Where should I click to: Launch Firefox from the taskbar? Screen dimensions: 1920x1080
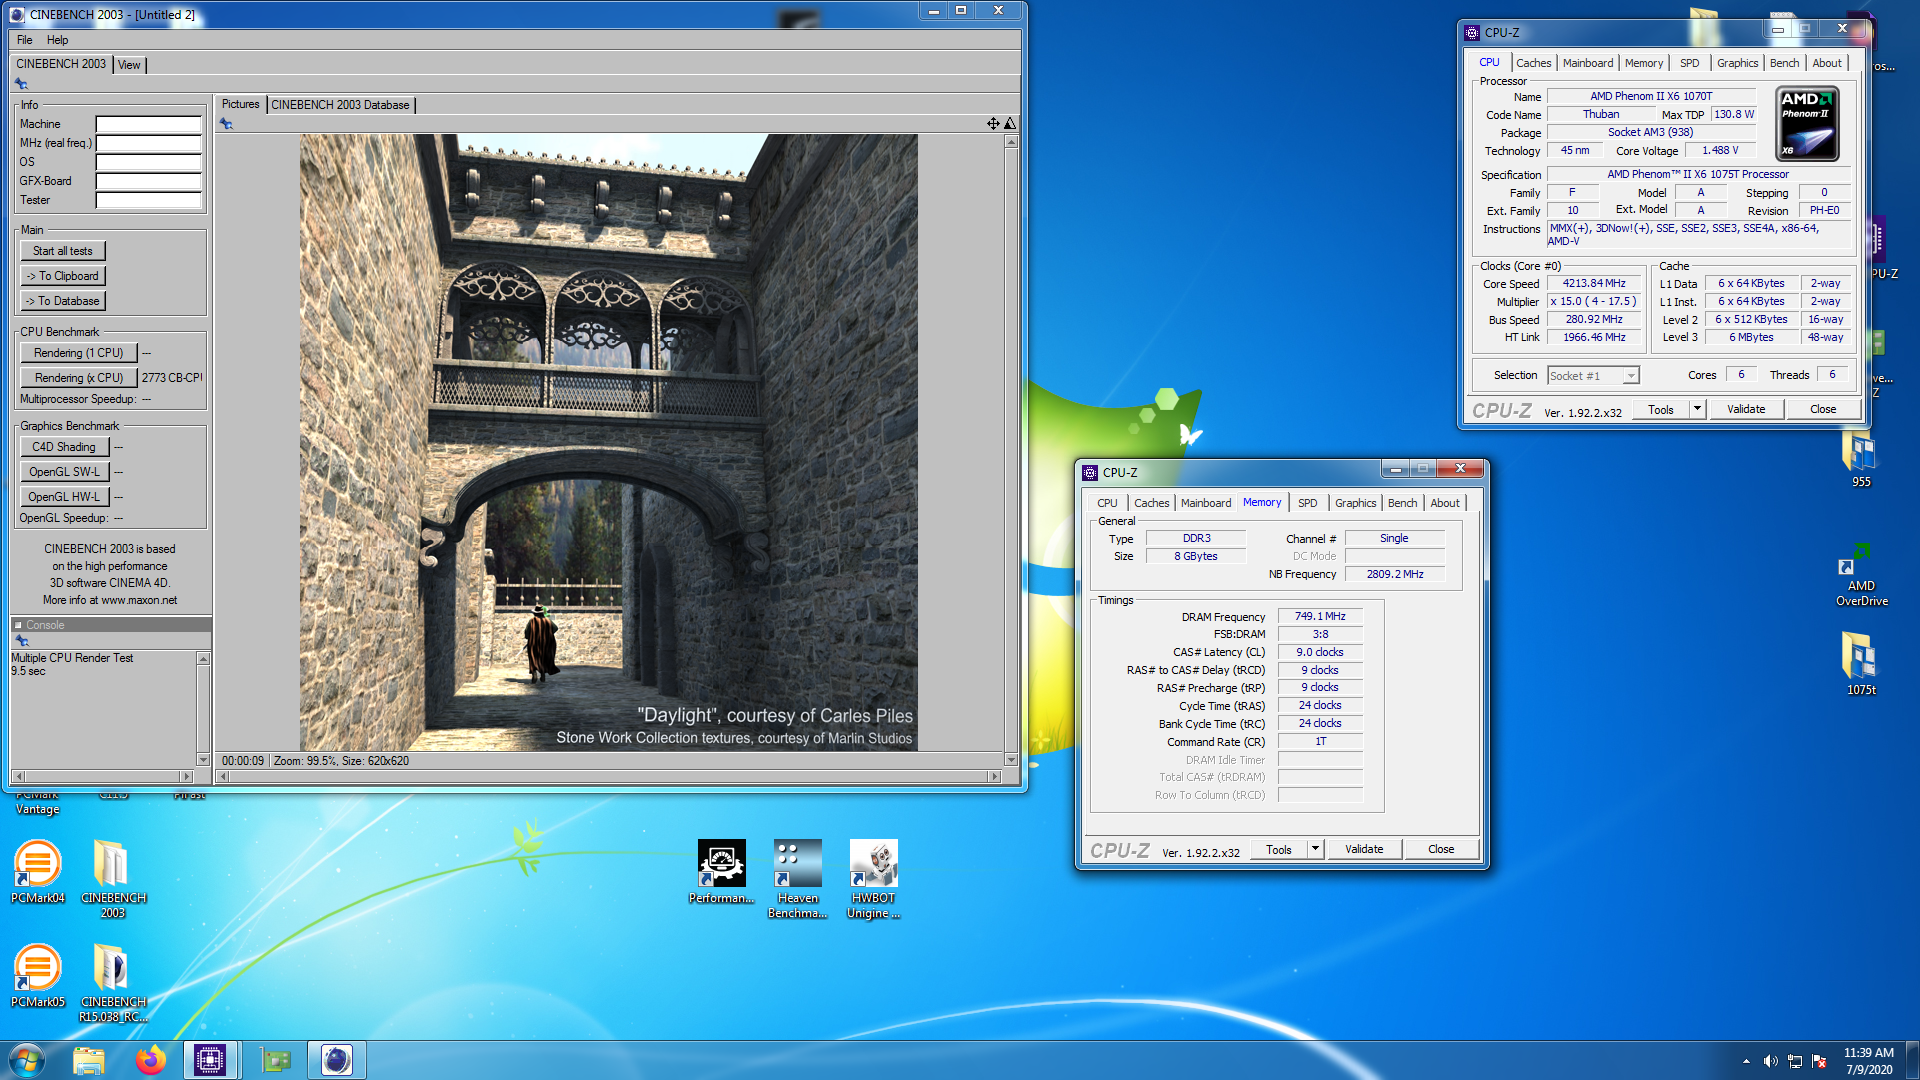point(151,1060)
